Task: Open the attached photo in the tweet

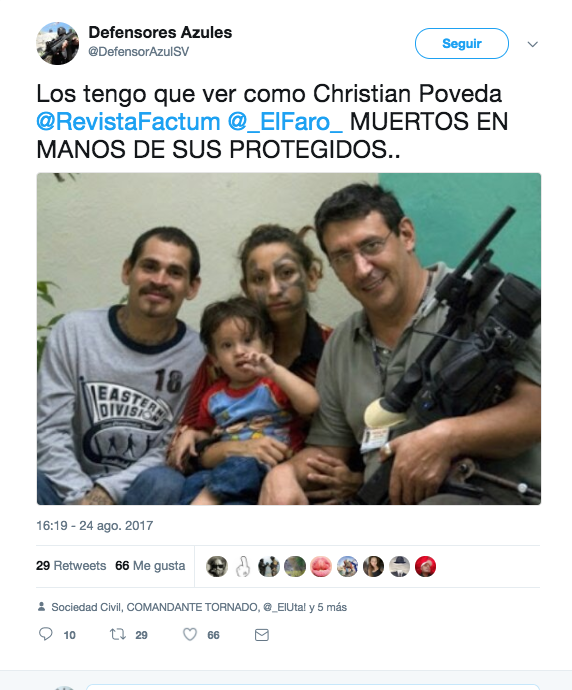Action: coord(289,338)
